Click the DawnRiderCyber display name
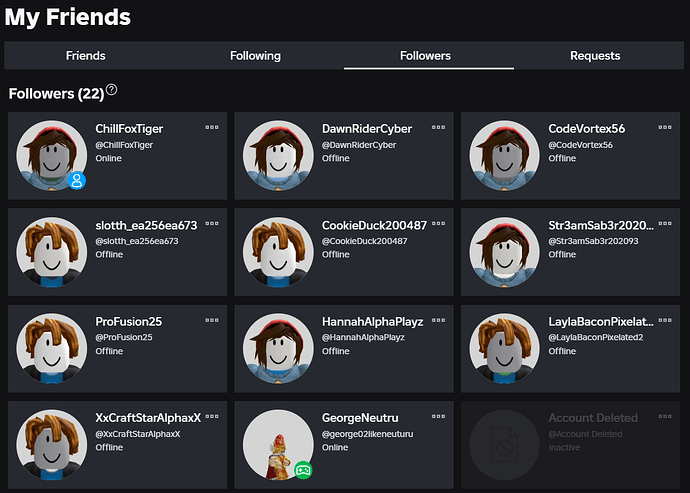690x493 pixels. tap(367, 129)
